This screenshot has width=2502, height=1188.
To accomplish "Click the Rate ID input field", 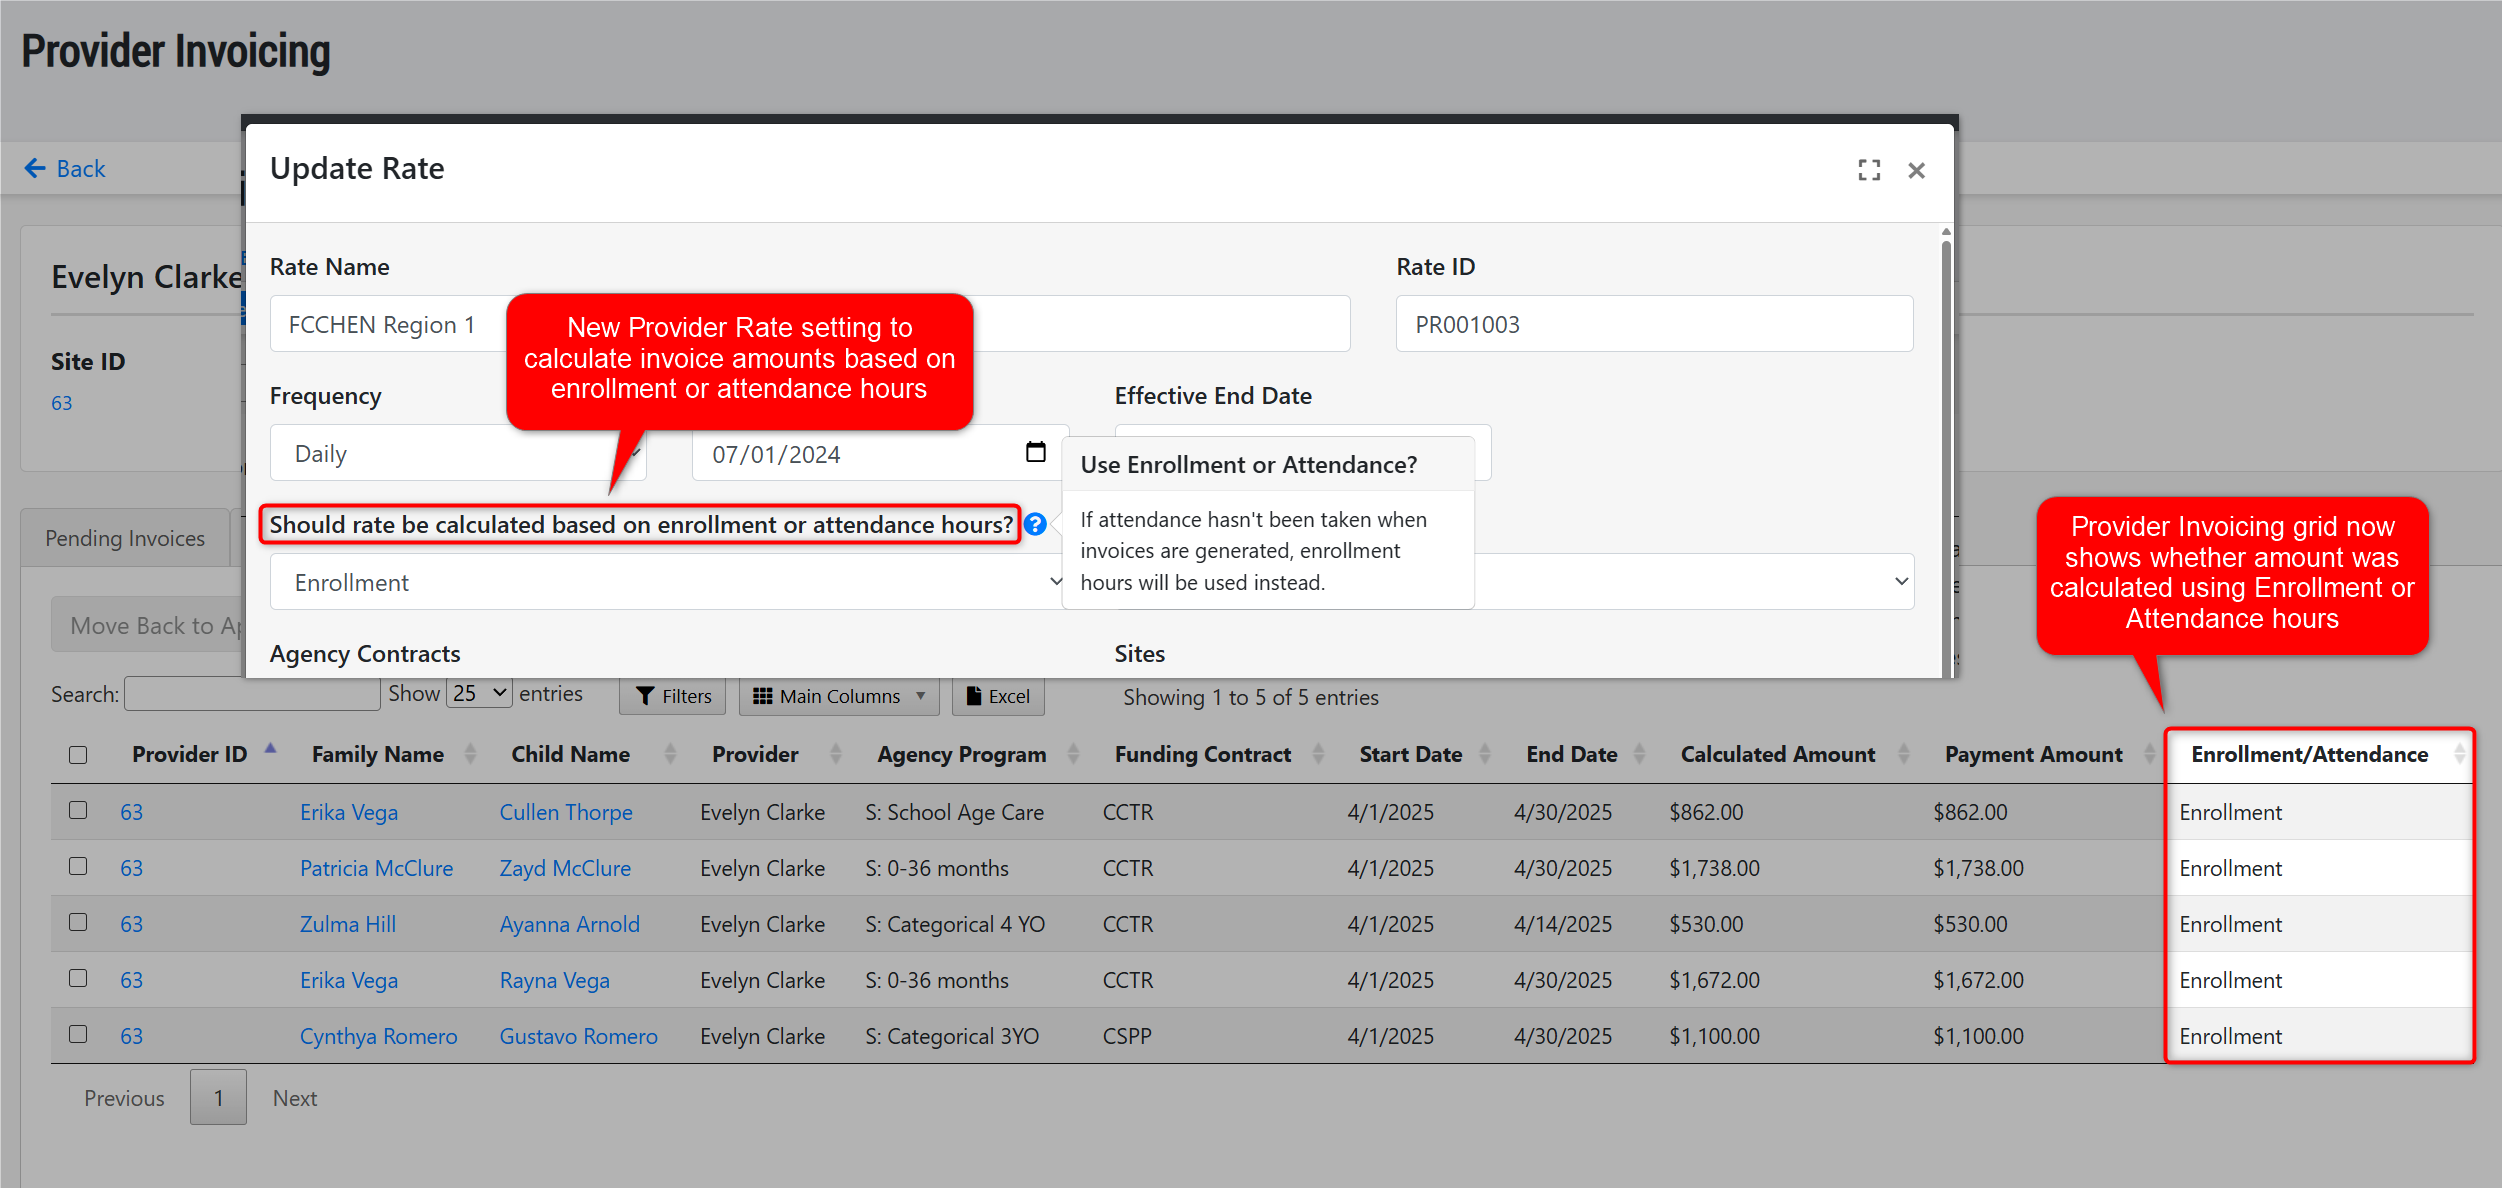I will (1654, 324).
